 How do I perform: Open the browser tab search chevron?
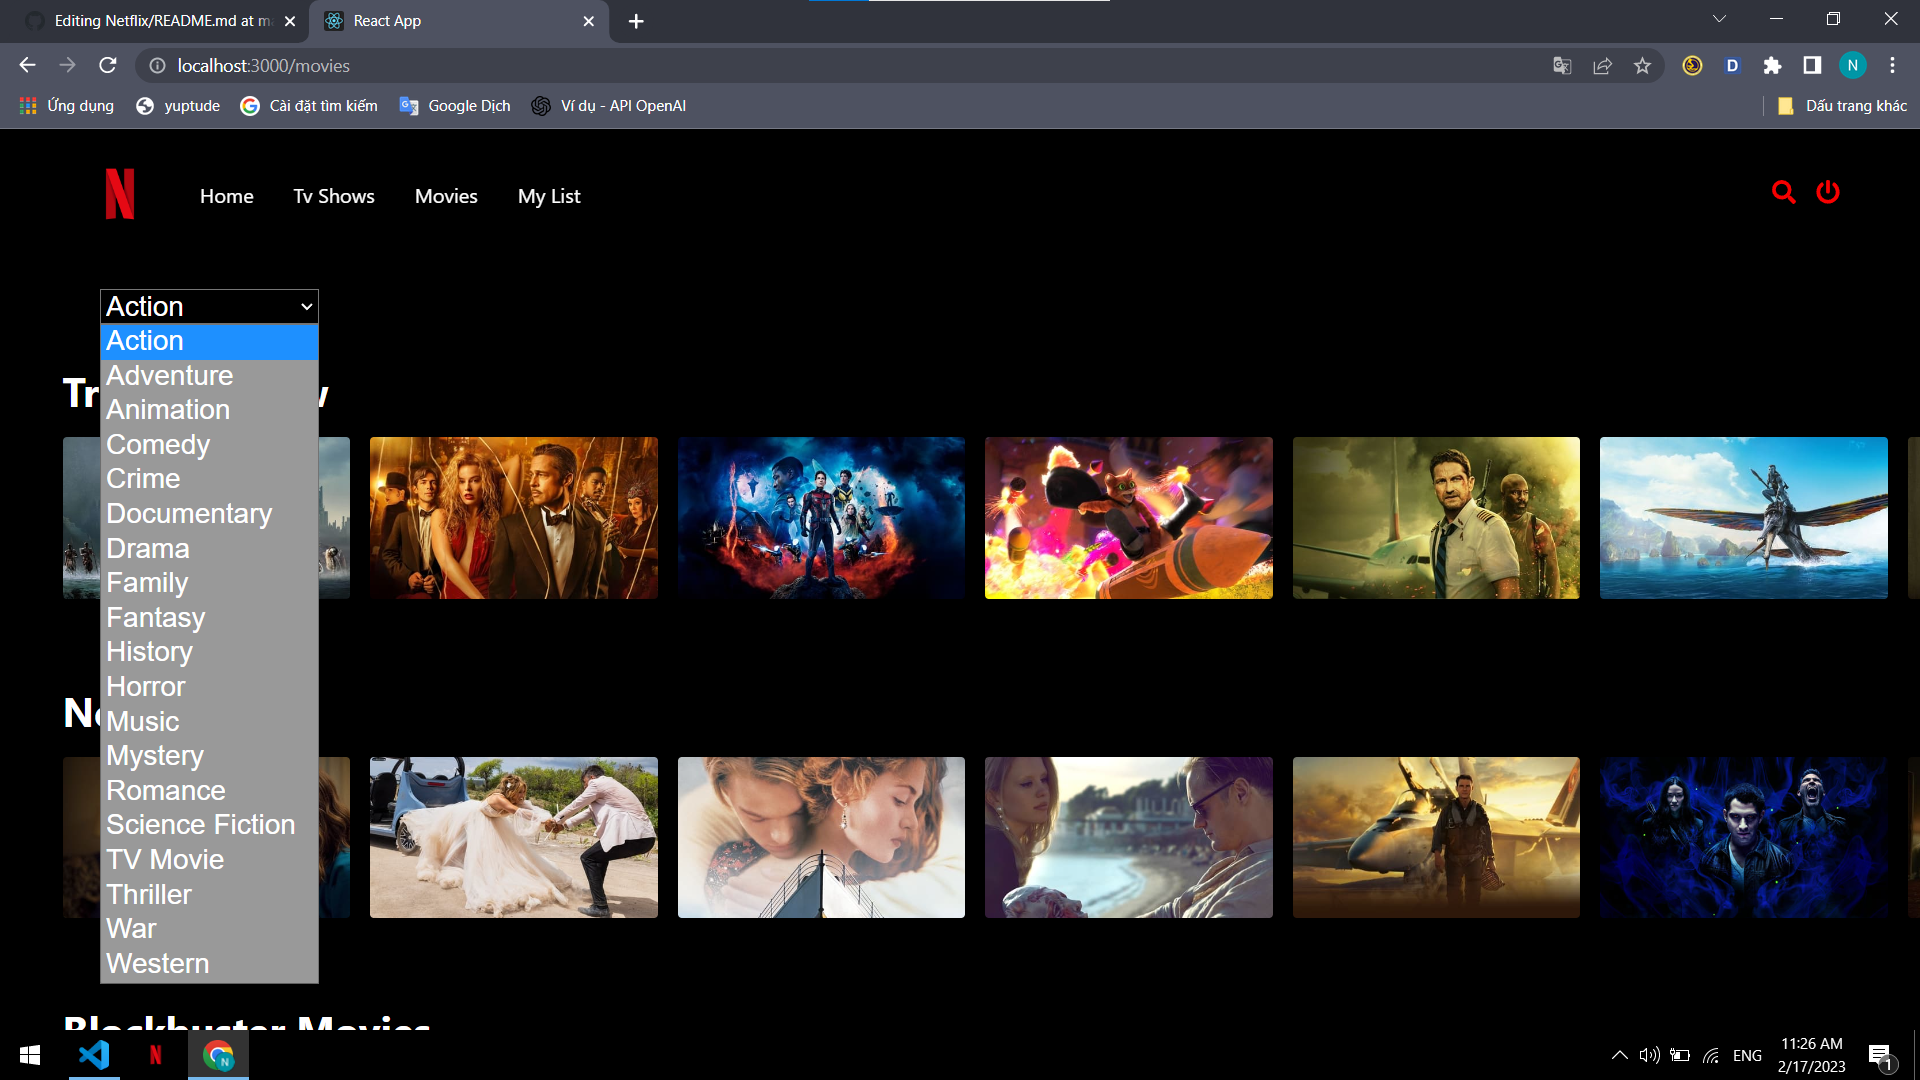(1719, 18)
